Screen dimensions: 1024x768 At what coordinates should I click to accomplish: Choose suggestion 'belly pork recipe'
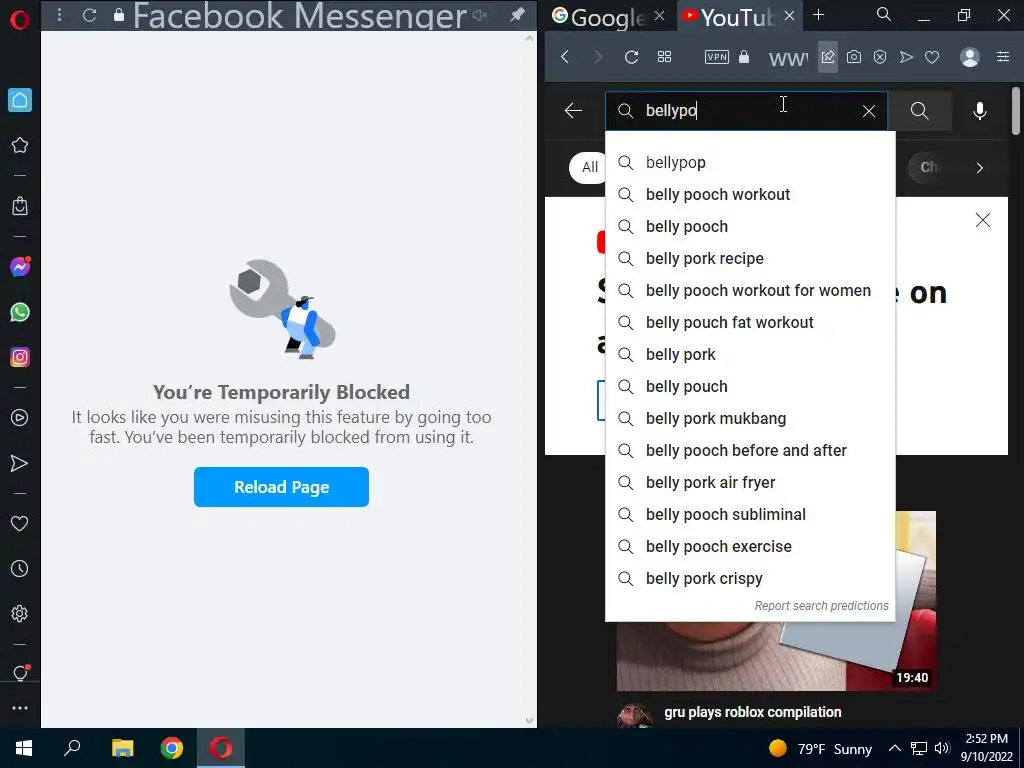click(x=750, y=258)
